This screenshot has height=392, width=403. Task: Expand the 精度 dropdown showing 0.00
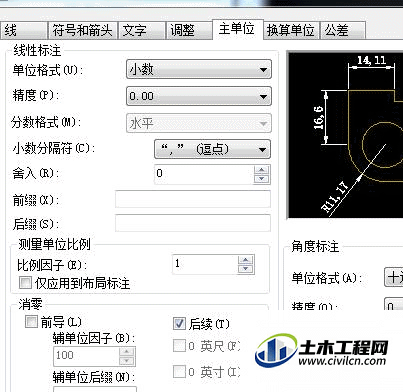pos(199,96)
